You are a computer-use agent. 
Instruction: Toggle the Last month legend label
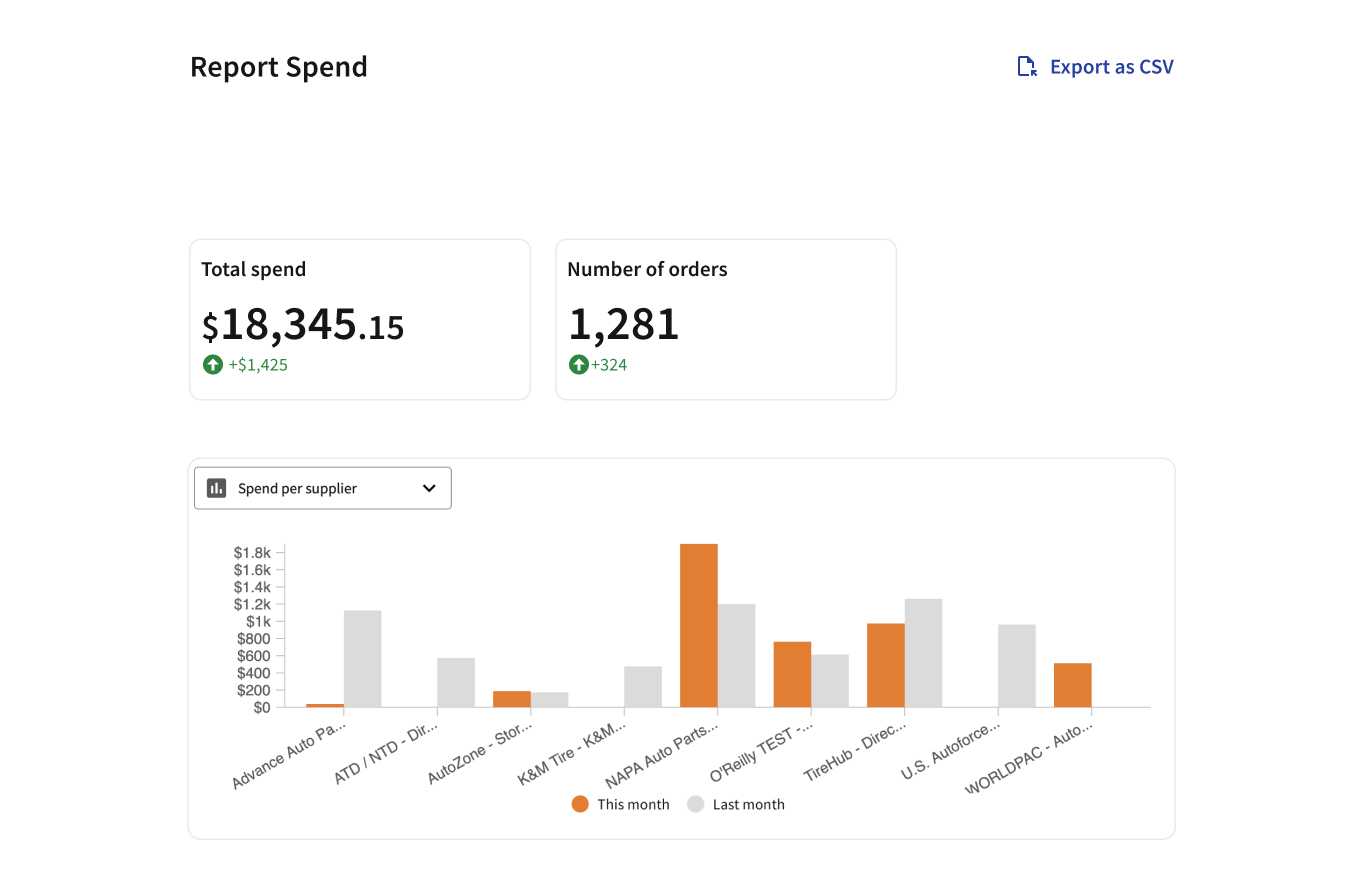coord(748,804)
